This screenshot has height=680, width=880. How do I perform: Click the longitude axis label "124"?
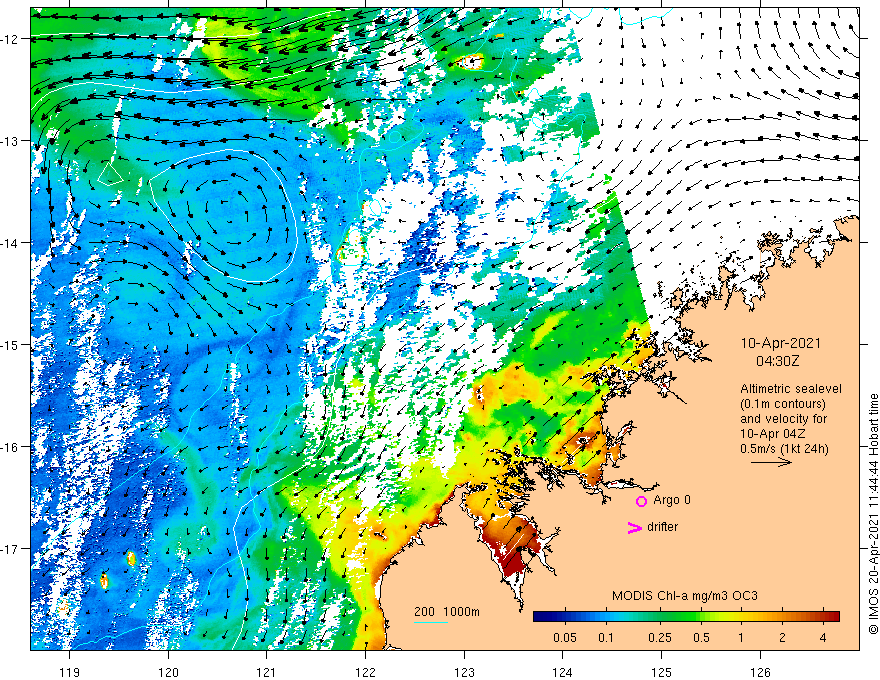click(563, 672)
